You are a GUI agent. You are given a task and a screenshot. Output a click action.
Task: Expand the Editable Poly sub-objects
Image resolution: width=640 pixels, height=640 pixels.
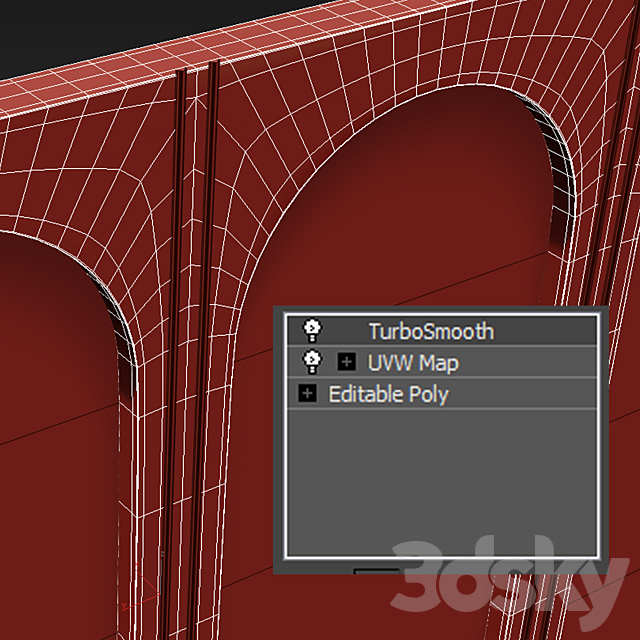(x=307, y=393)
